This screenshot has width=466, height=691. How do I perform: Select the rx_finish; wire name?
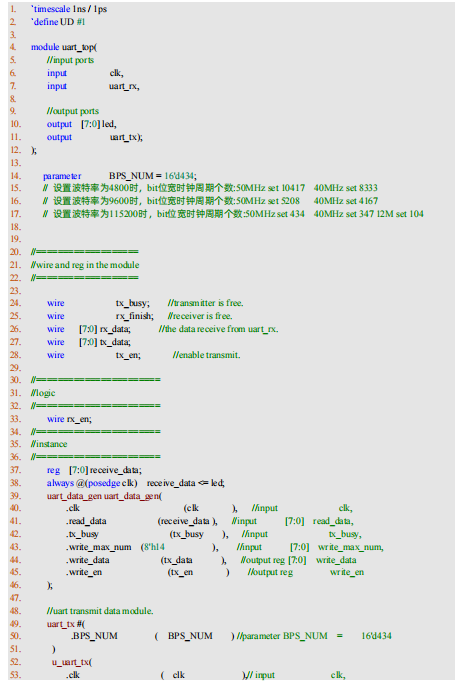tap(134, 316)
